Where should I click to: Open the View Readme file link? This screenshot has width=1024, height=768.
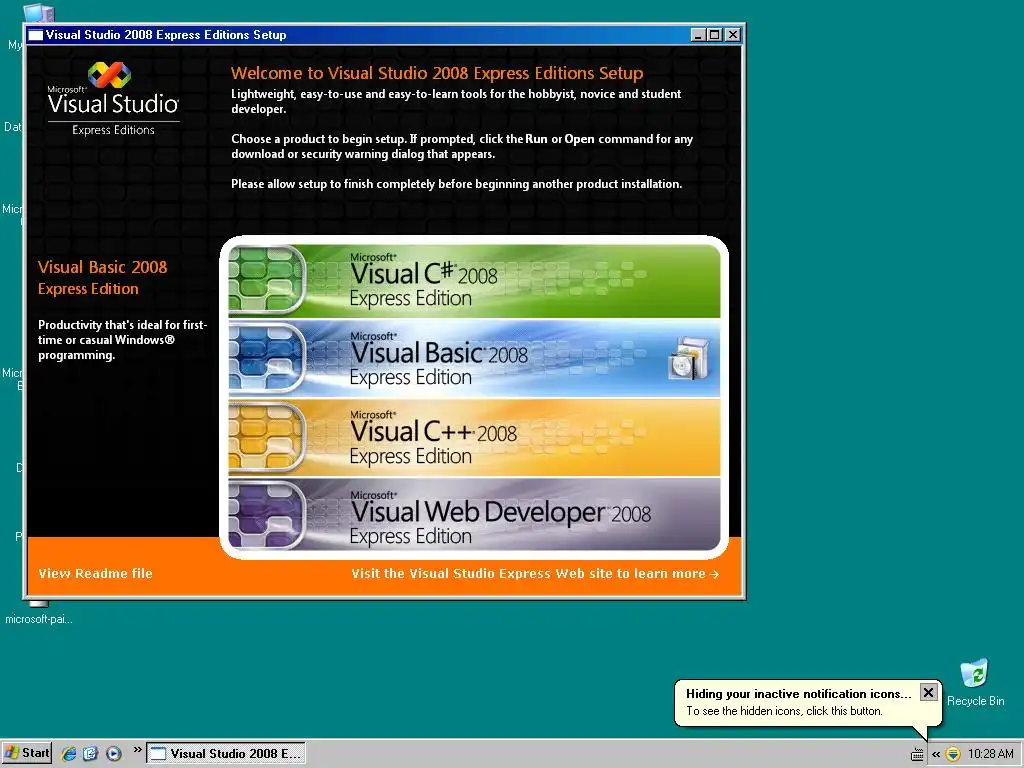coord(95,573)
